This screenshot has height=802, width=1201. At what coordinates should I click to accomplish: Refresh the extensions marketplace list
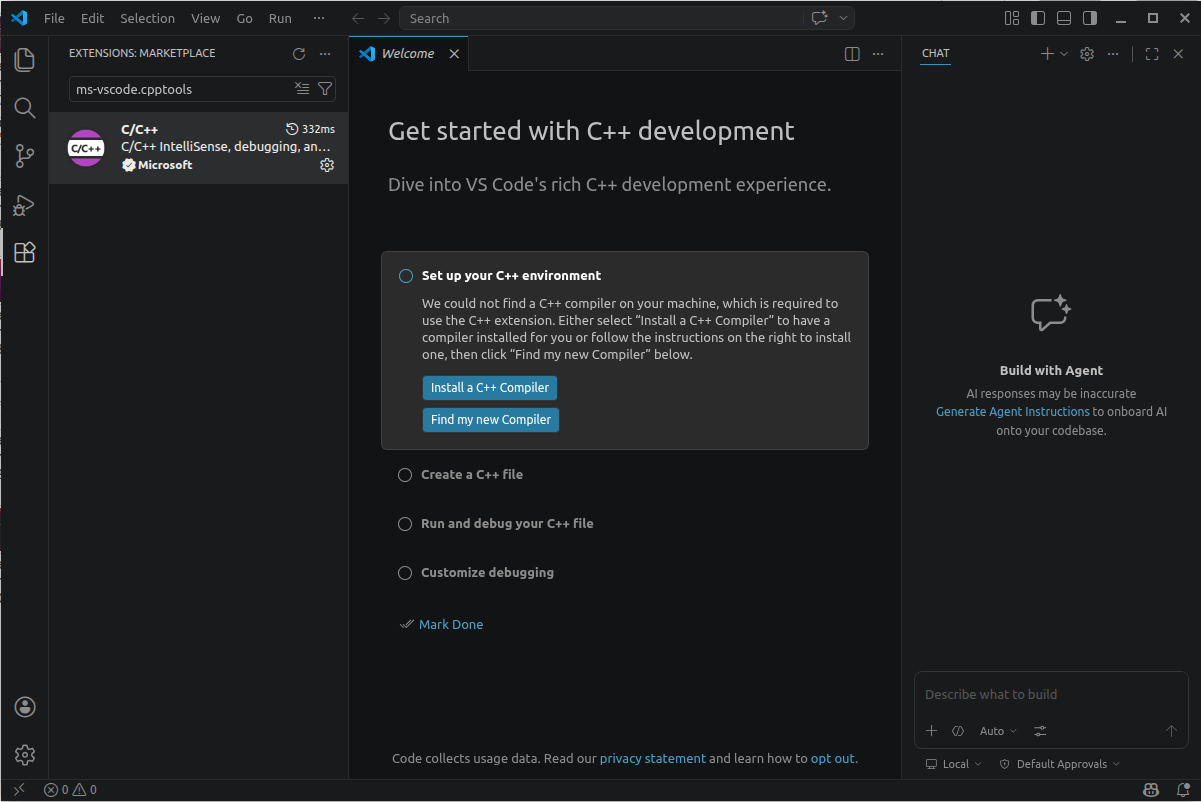(299, 54)
